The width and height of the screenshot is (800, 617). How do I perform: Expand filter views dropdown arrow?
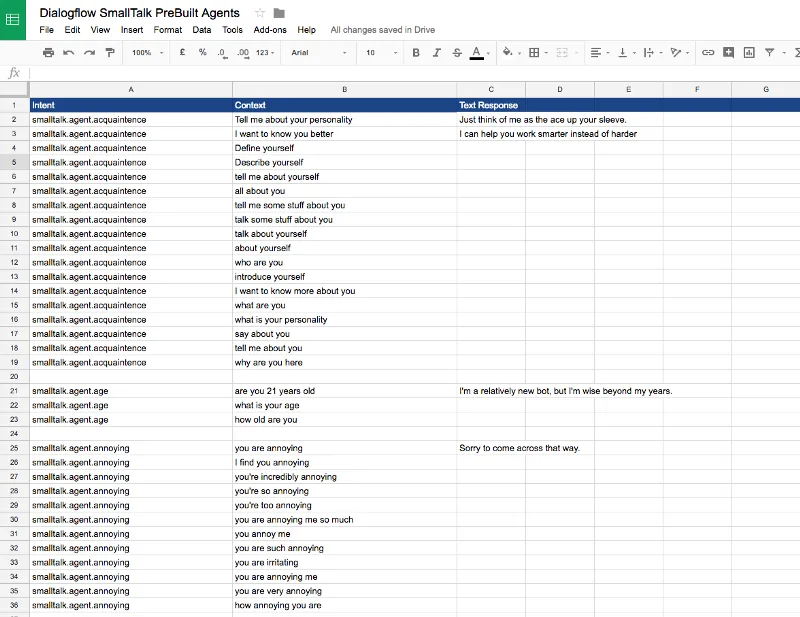[784, 53]
